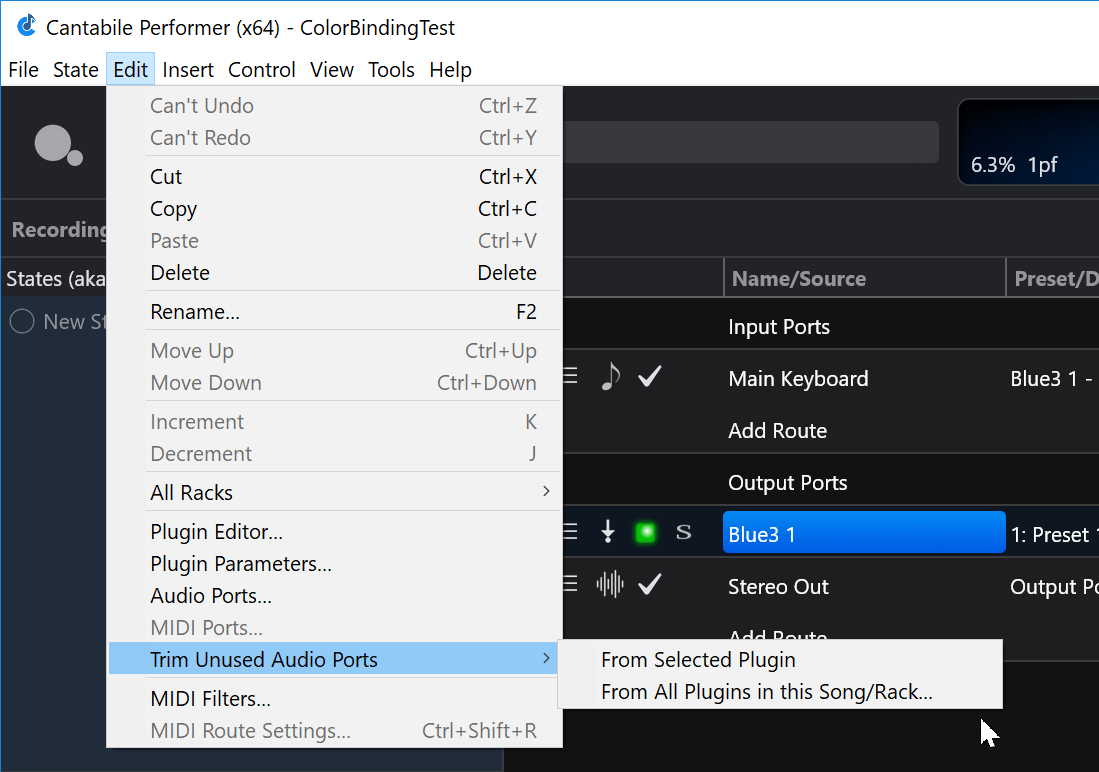Select Trim Unused Audio Ports menu entry

click(x=335, y=659)
